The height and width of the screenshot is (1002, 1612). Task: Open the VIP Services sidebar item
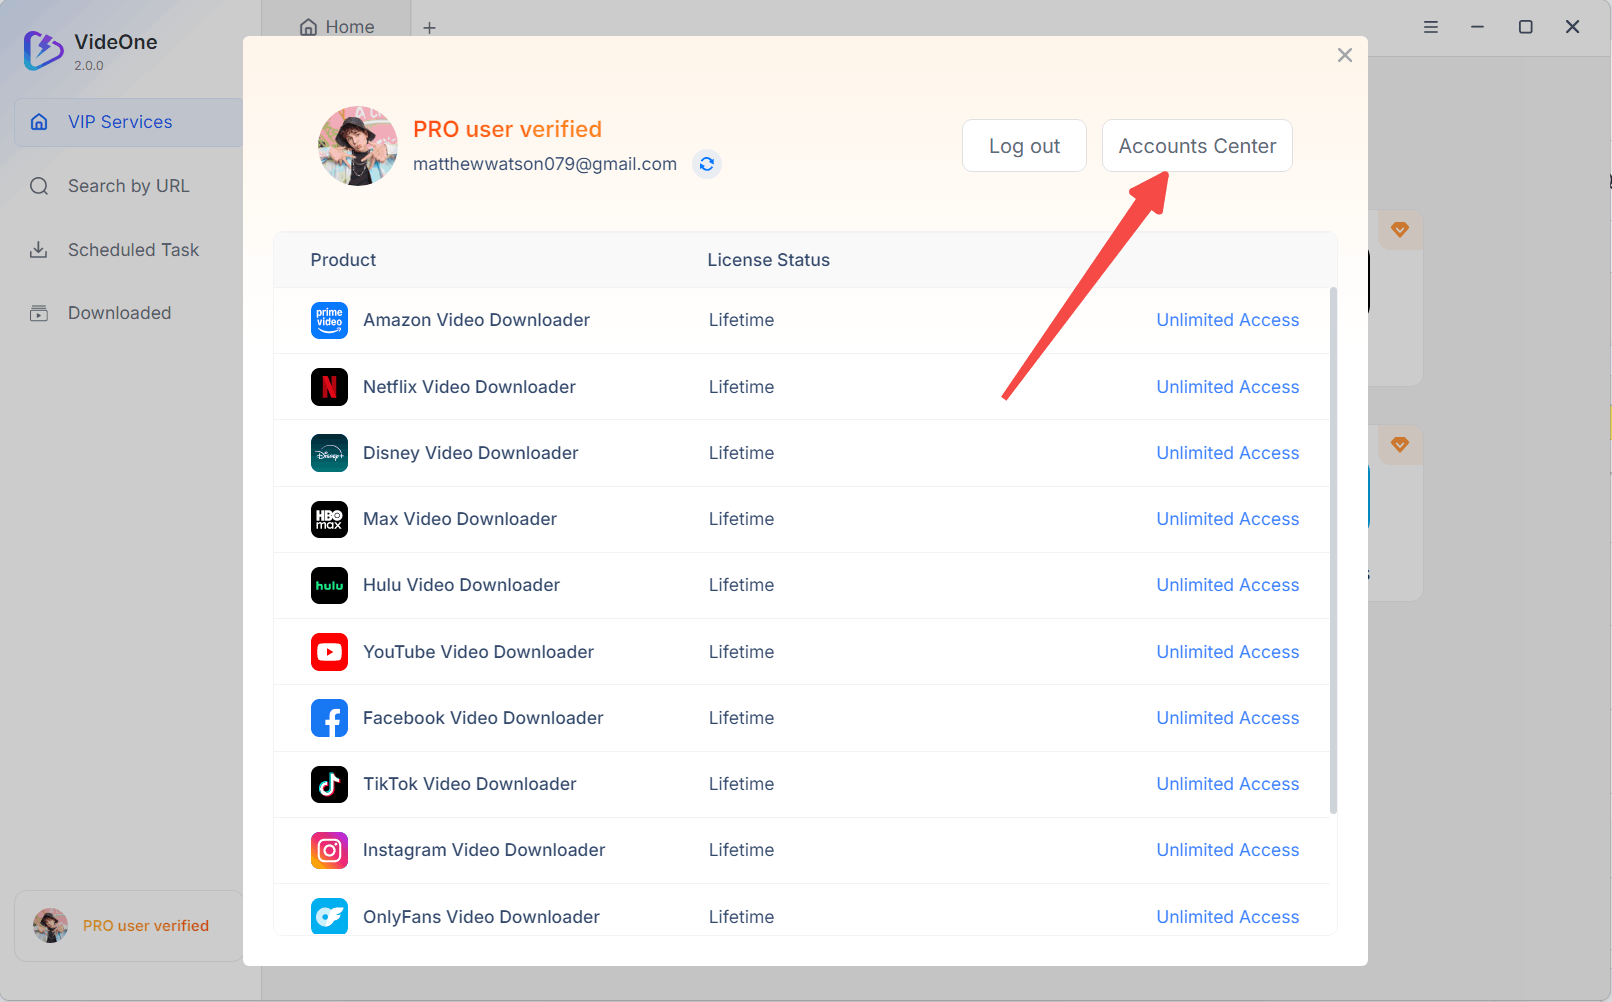[120, 122]
